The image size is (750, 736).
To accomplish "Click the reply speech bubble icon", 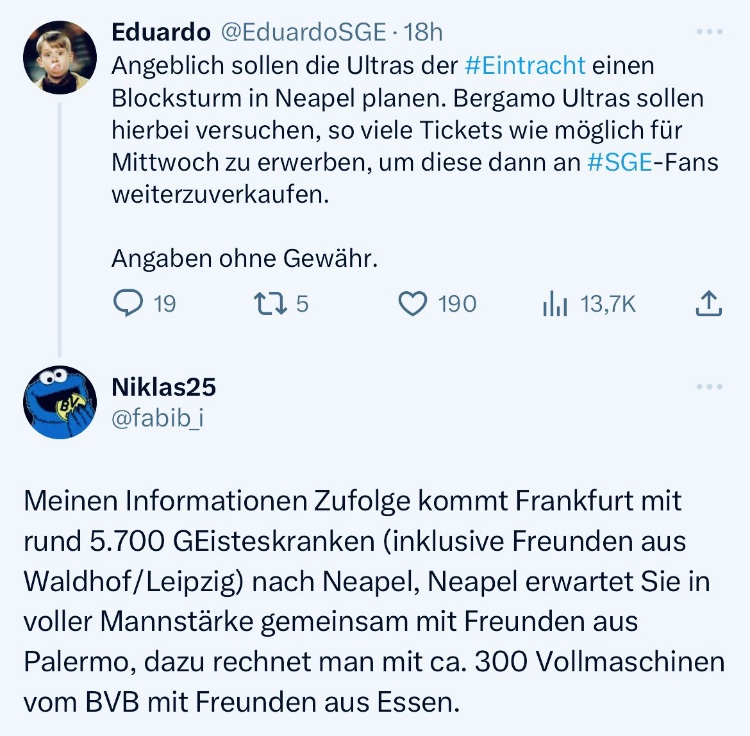I will pyautogui.click(x=127, y=303).
